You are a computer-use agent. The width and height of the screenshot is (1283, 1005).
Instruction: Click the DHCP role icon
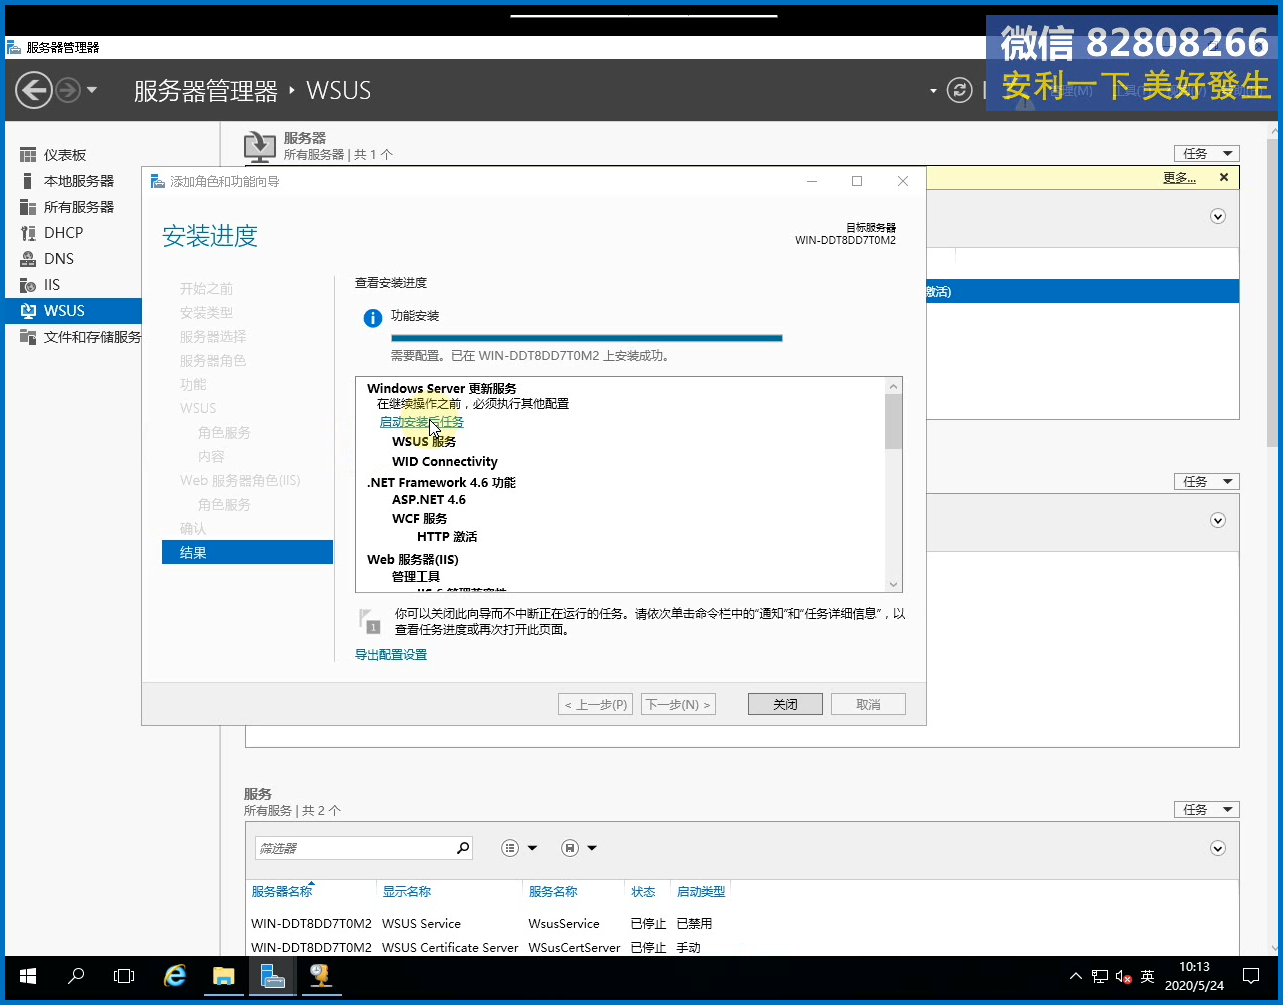[x=28, y=233]
